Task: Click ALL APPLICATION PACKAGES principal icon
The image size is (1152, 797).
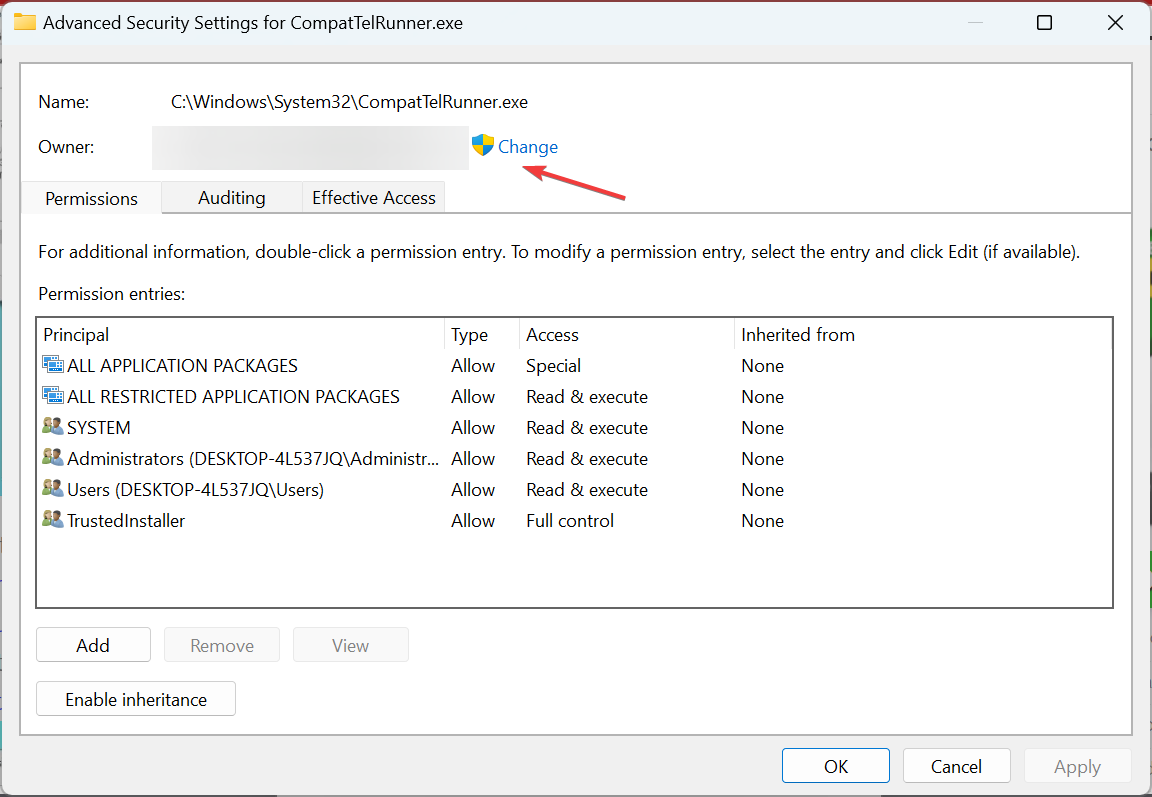Action: [x=53, y=366]
